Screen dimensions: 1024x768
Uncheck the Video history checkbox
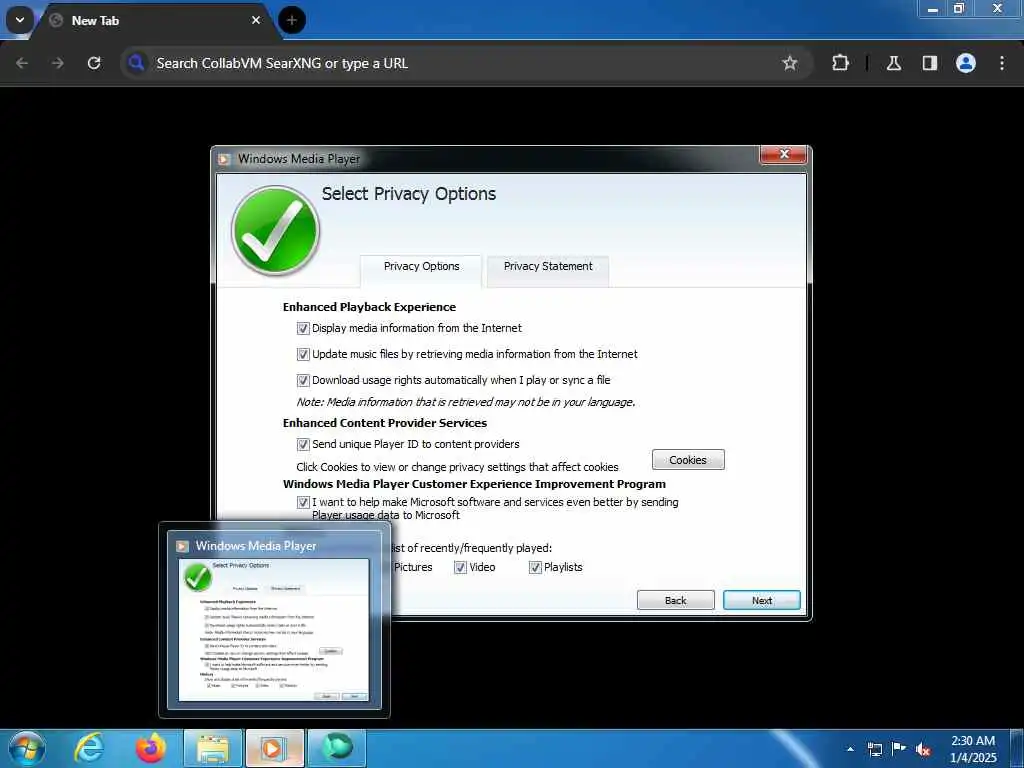(x=460, y=568)
